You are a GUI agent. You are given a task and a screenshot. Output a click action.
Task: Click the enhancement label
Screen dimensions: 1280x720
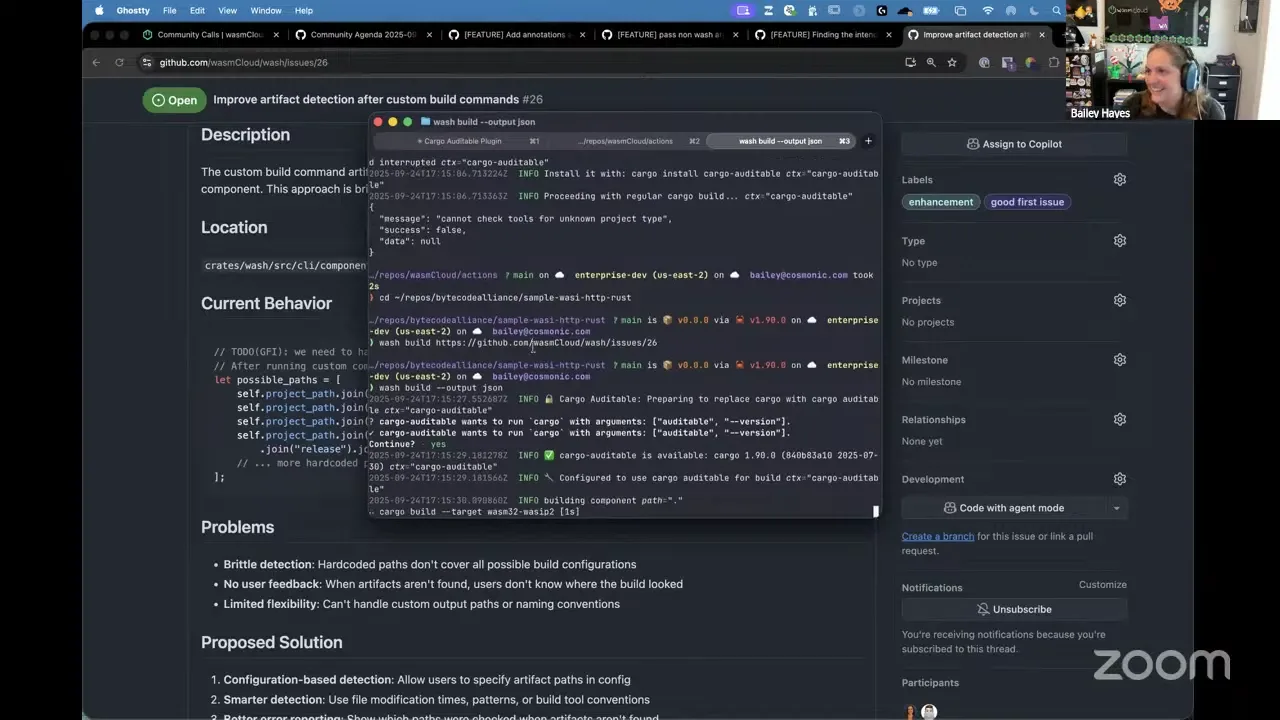pos(940,202)
